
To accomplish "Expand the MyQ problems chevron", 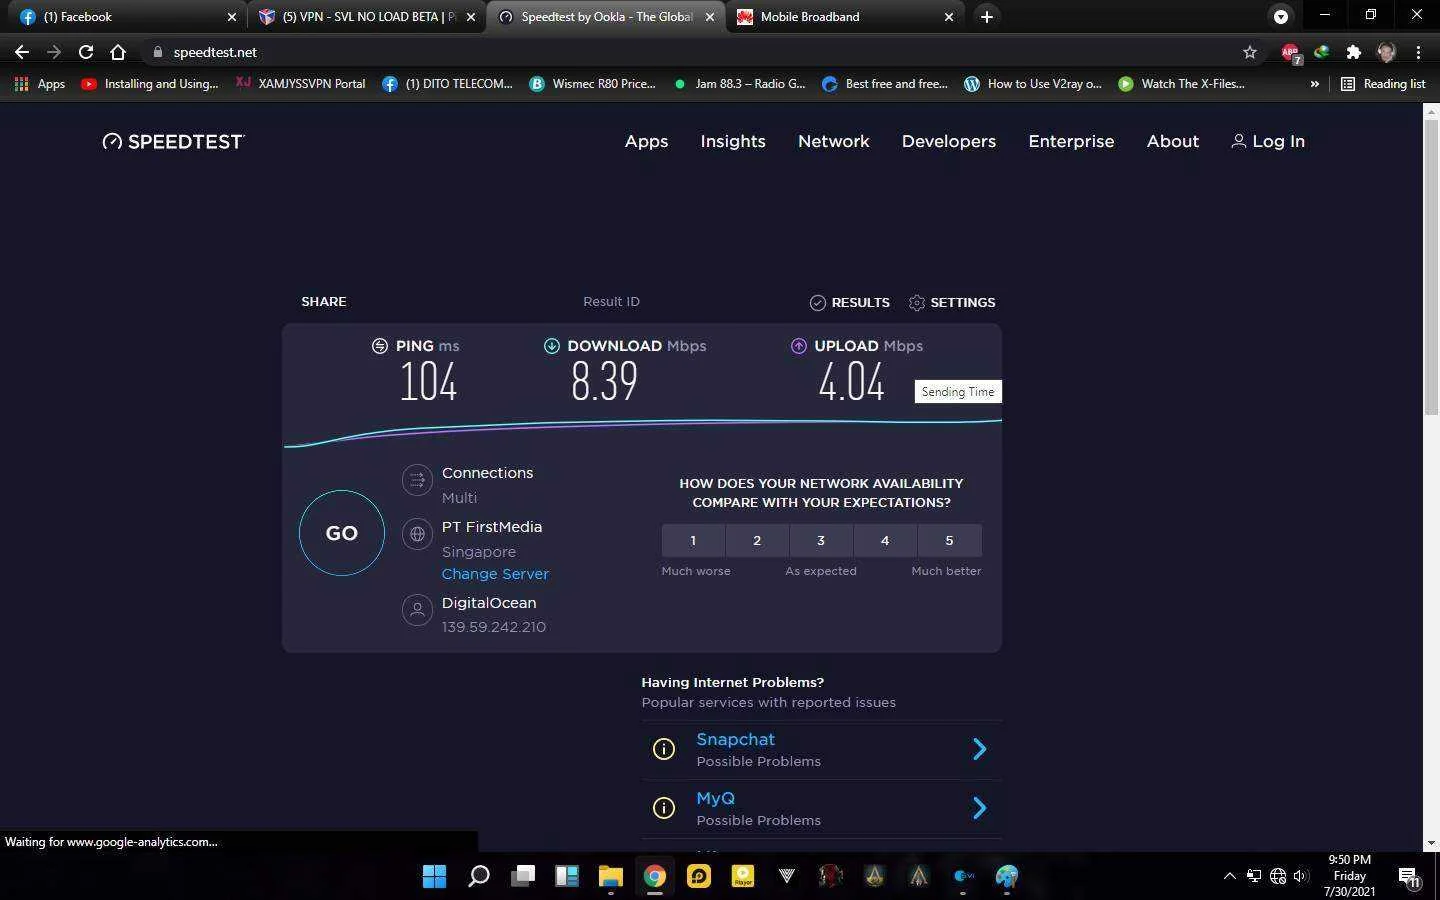I will click(x=980, y=808).
